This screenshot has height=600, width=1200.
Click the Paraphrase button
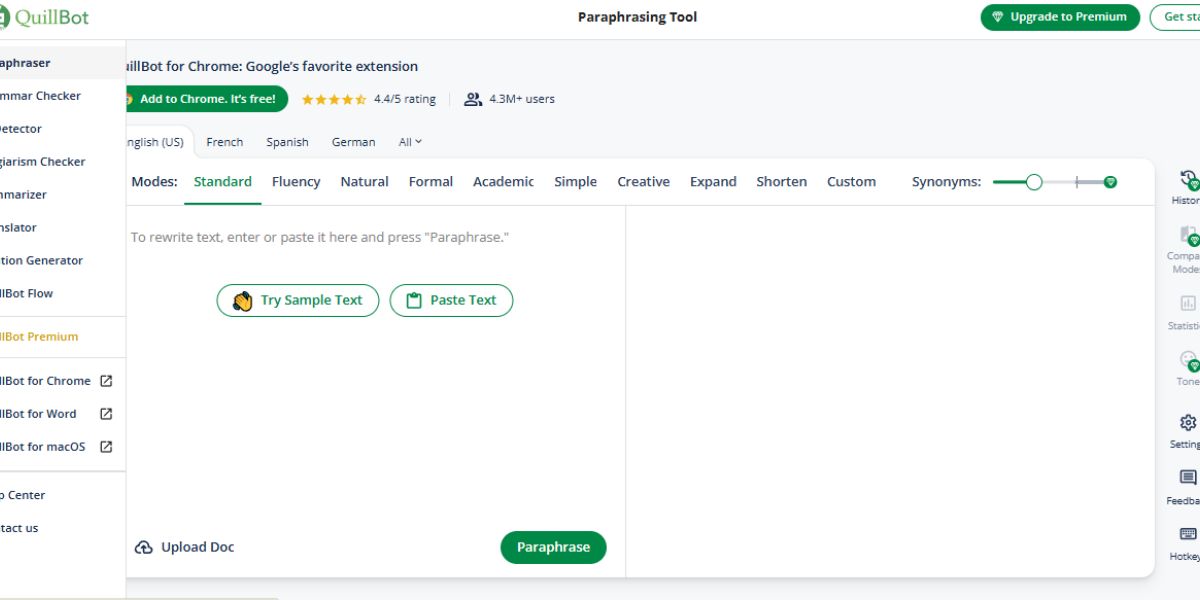click(553, 547)
